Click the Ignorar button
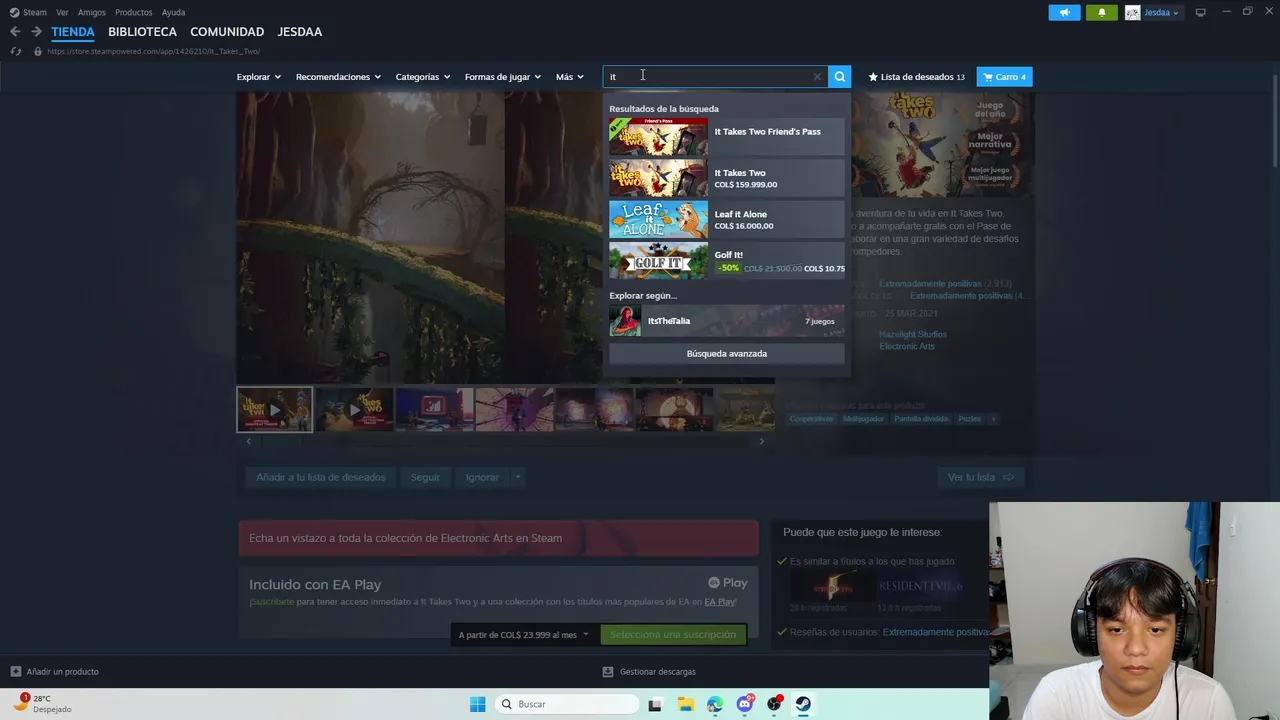 point(482,477)
